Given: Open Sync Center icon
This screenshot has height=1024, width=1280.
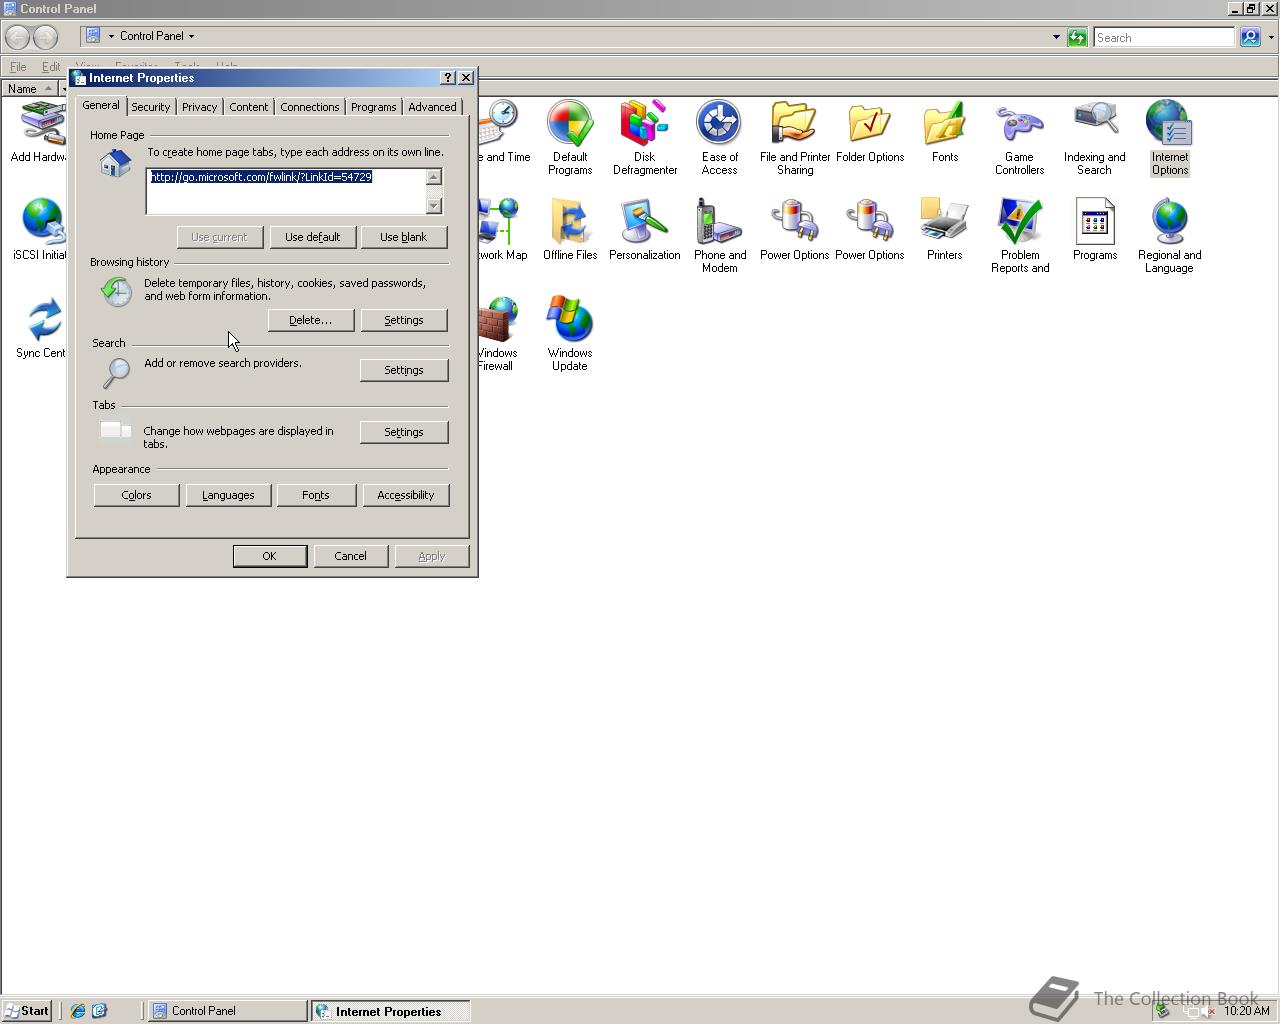Looking at the screenshot, I should [x=40, y=327].
